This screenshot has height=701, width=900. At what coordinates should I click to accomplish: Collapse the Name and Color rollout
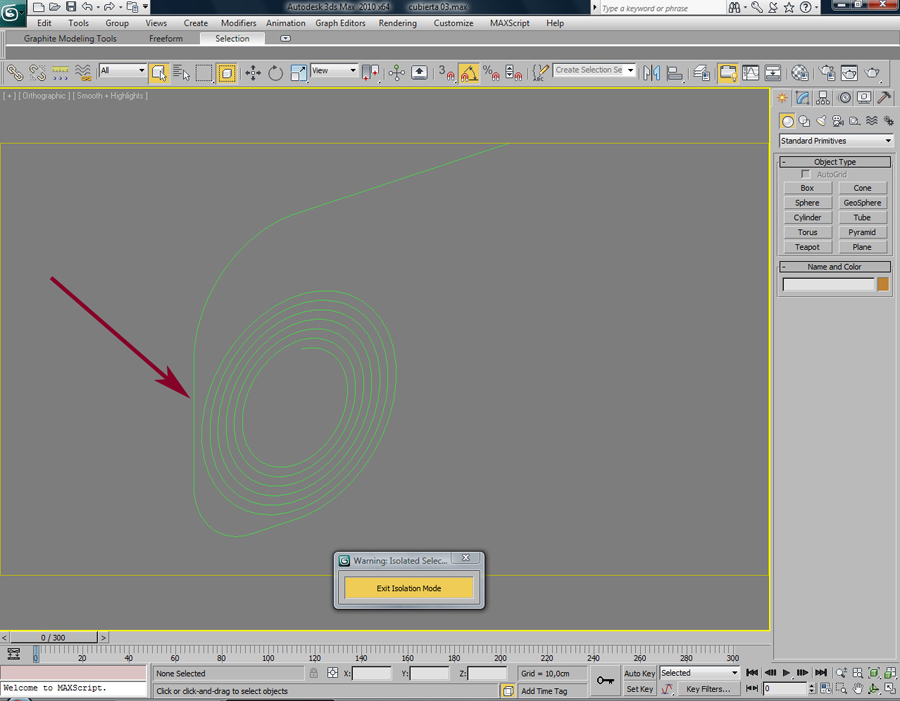(835, 267)
